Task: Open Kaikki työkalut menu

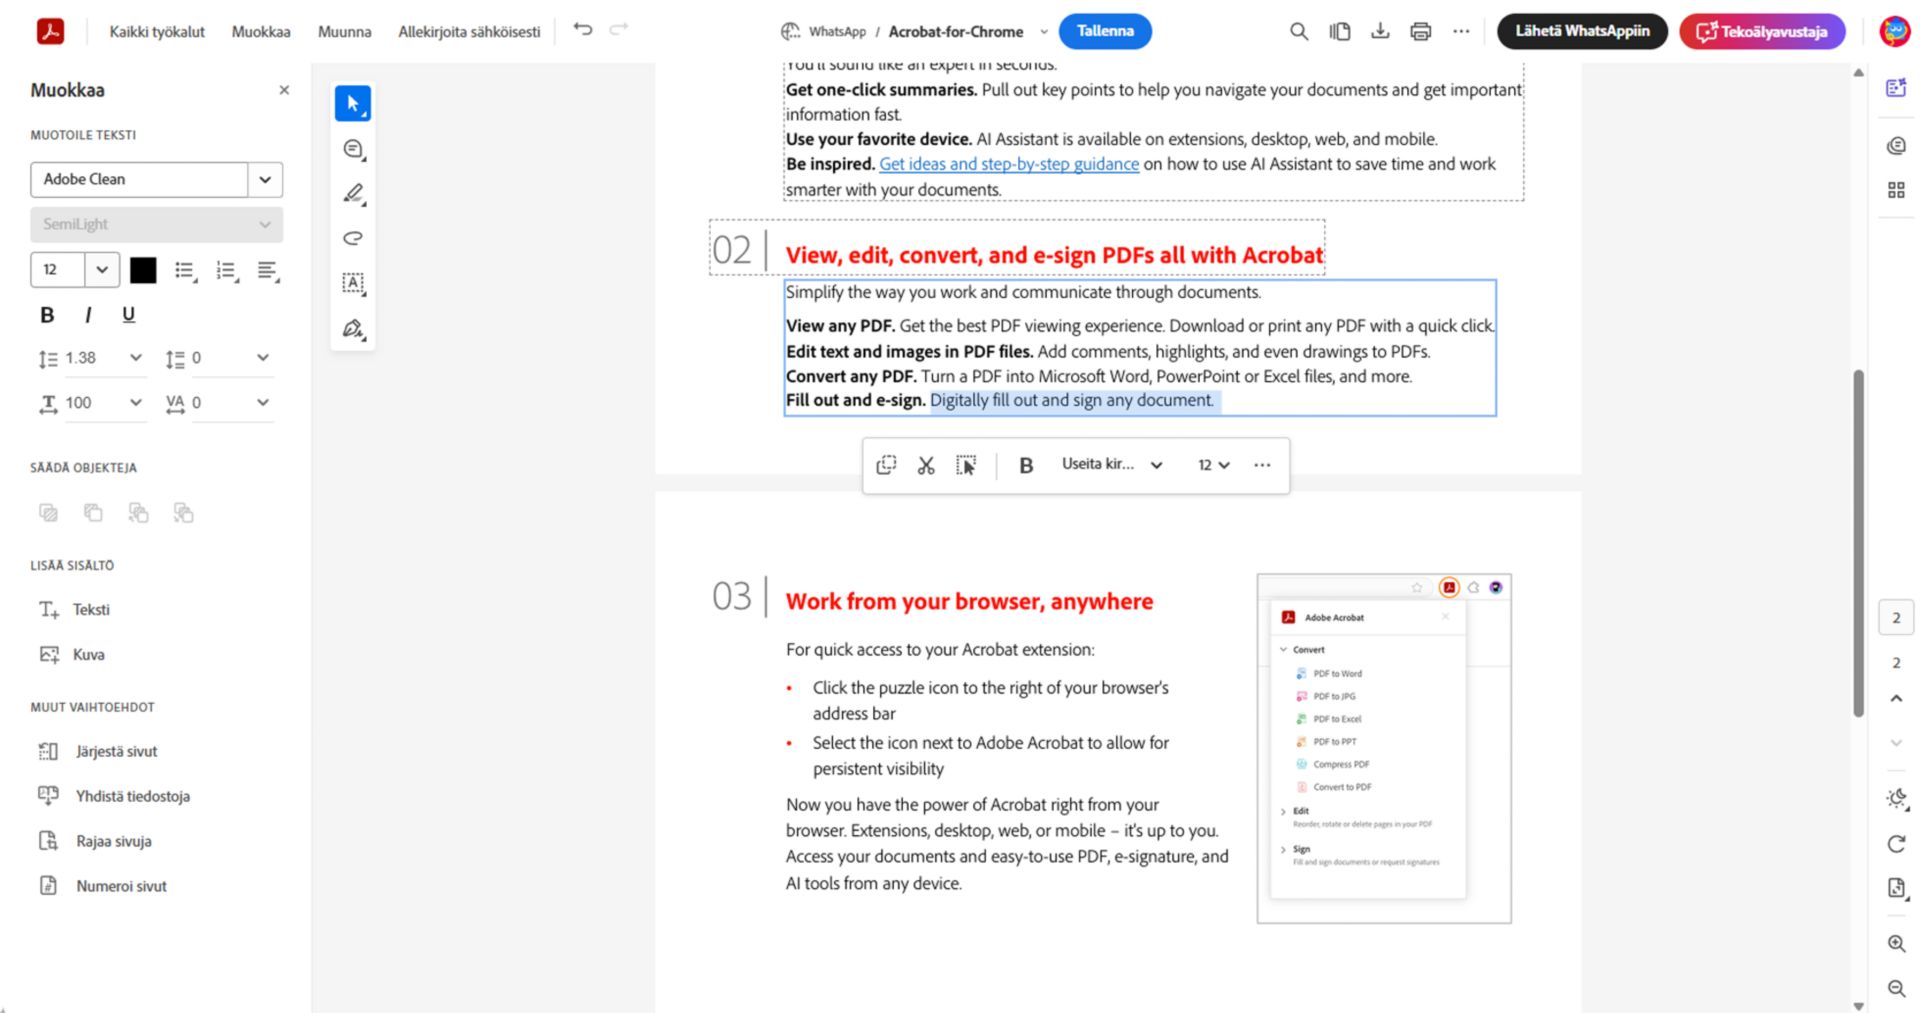Action: [x=157, y=32]
